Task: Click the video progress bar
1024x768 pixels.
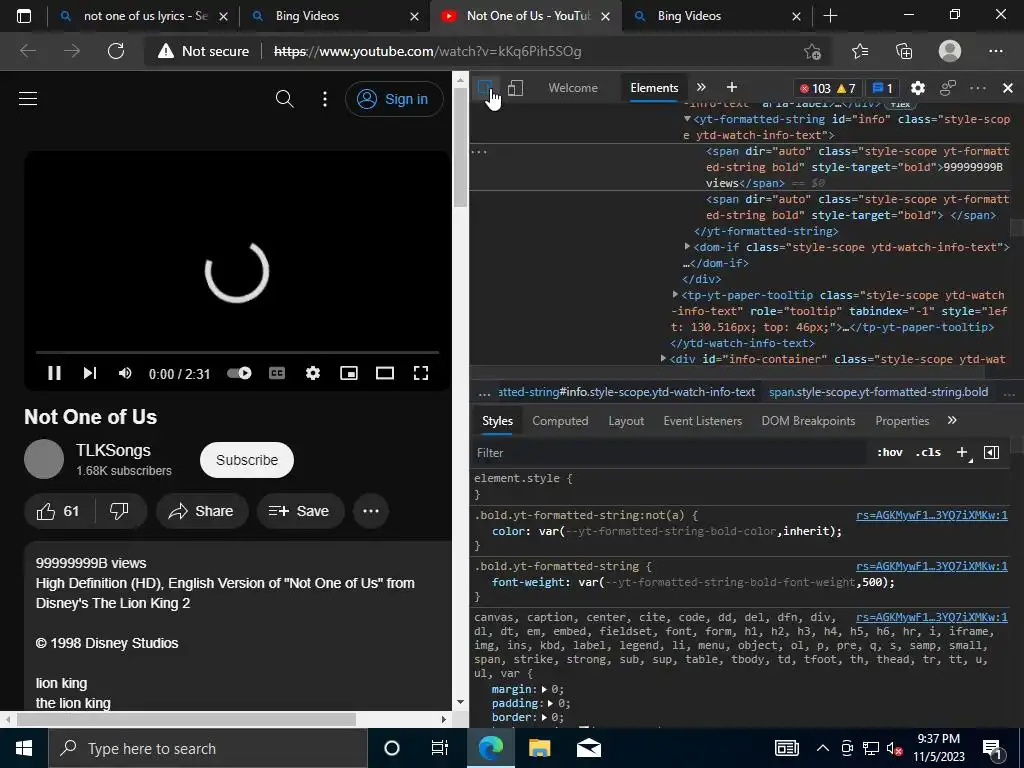Action: [x=237, y=352]
